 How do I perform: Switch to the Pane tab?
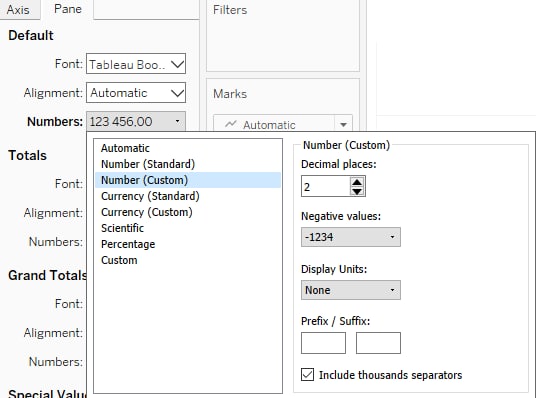(68, 9)
